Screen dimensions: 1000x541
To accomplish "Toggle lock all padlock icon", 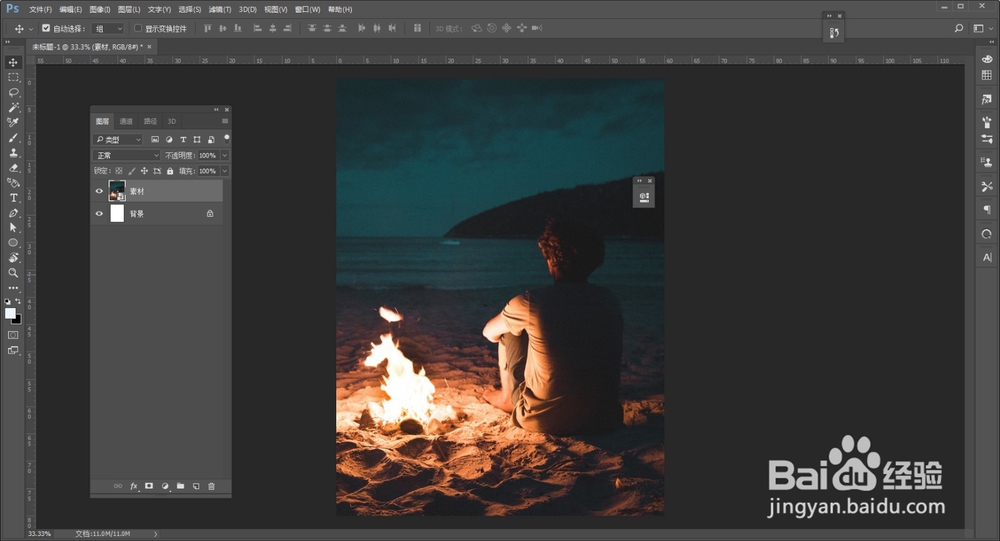I will tap(170, 171).
